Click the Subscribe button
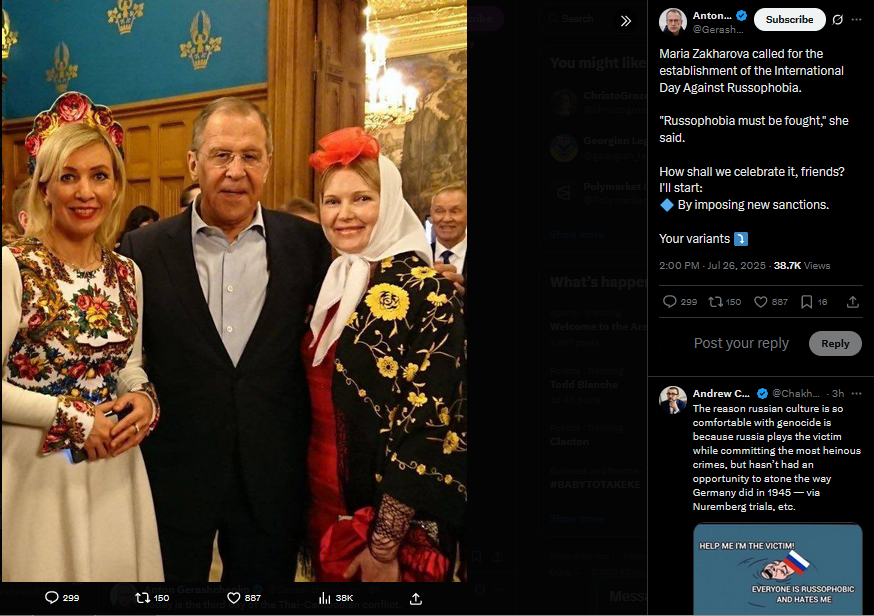This screenshot has width=874, height=616. coord(789,20)
